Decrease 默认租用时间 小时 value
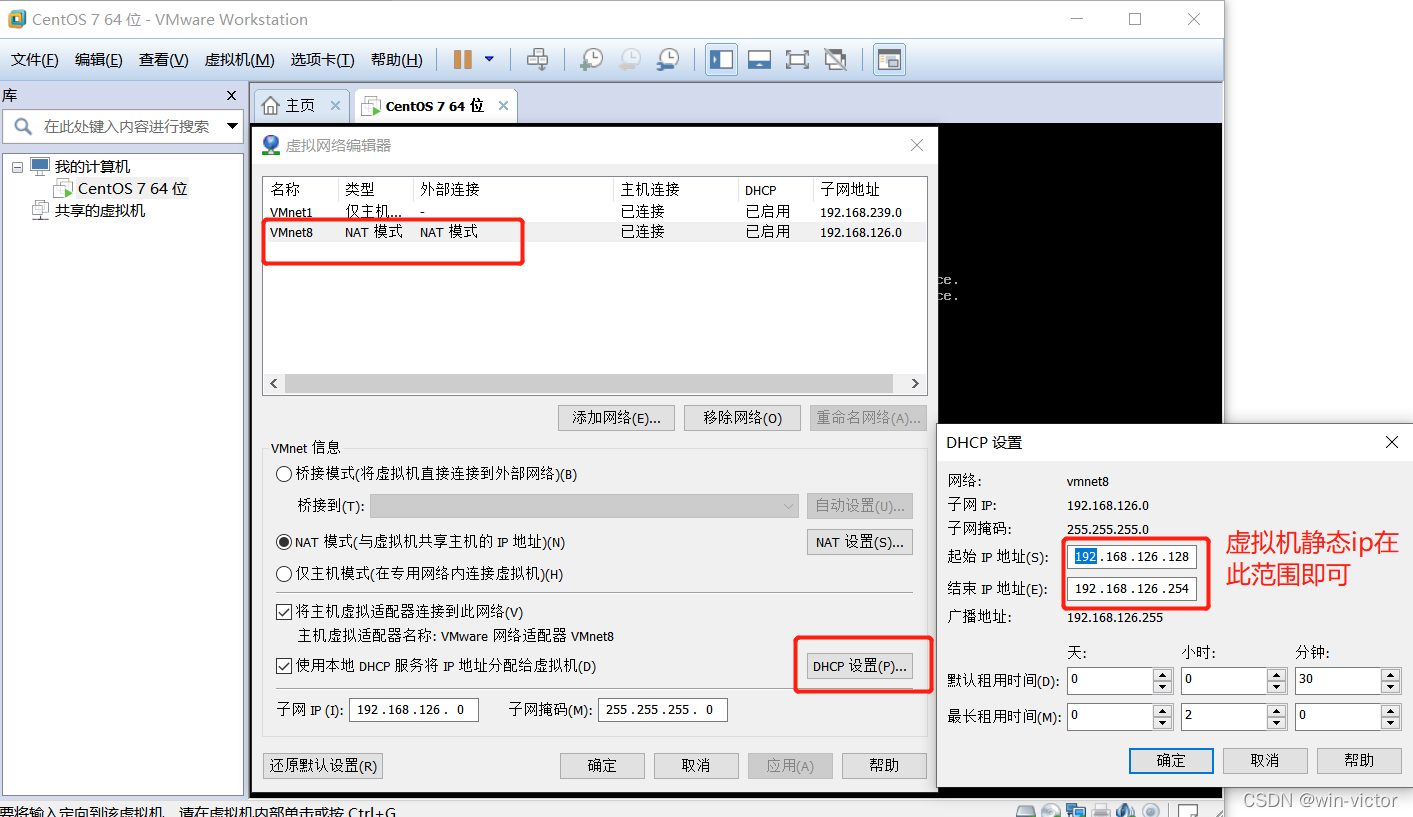The image size is (1413, 817). 1276,688
